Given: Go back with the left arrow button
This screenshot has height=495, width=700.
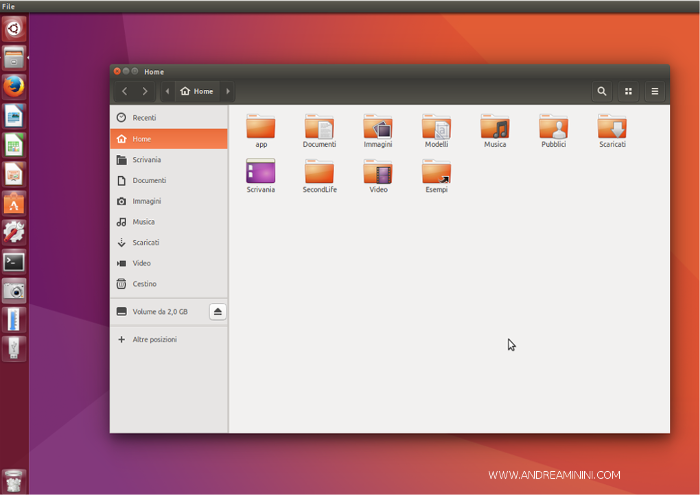Looking at the screenshot, I should (124, 91).
